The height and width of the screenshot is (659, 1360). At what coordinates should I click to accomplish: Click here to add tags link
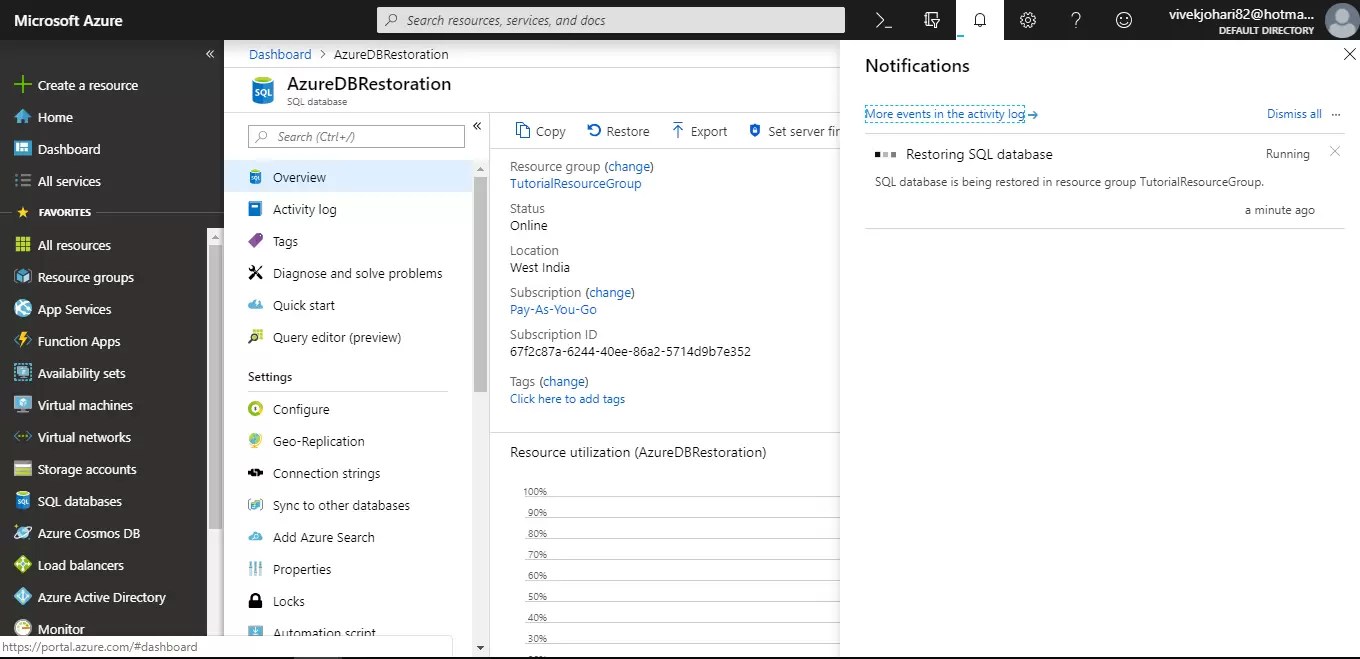tap(567, 398)
